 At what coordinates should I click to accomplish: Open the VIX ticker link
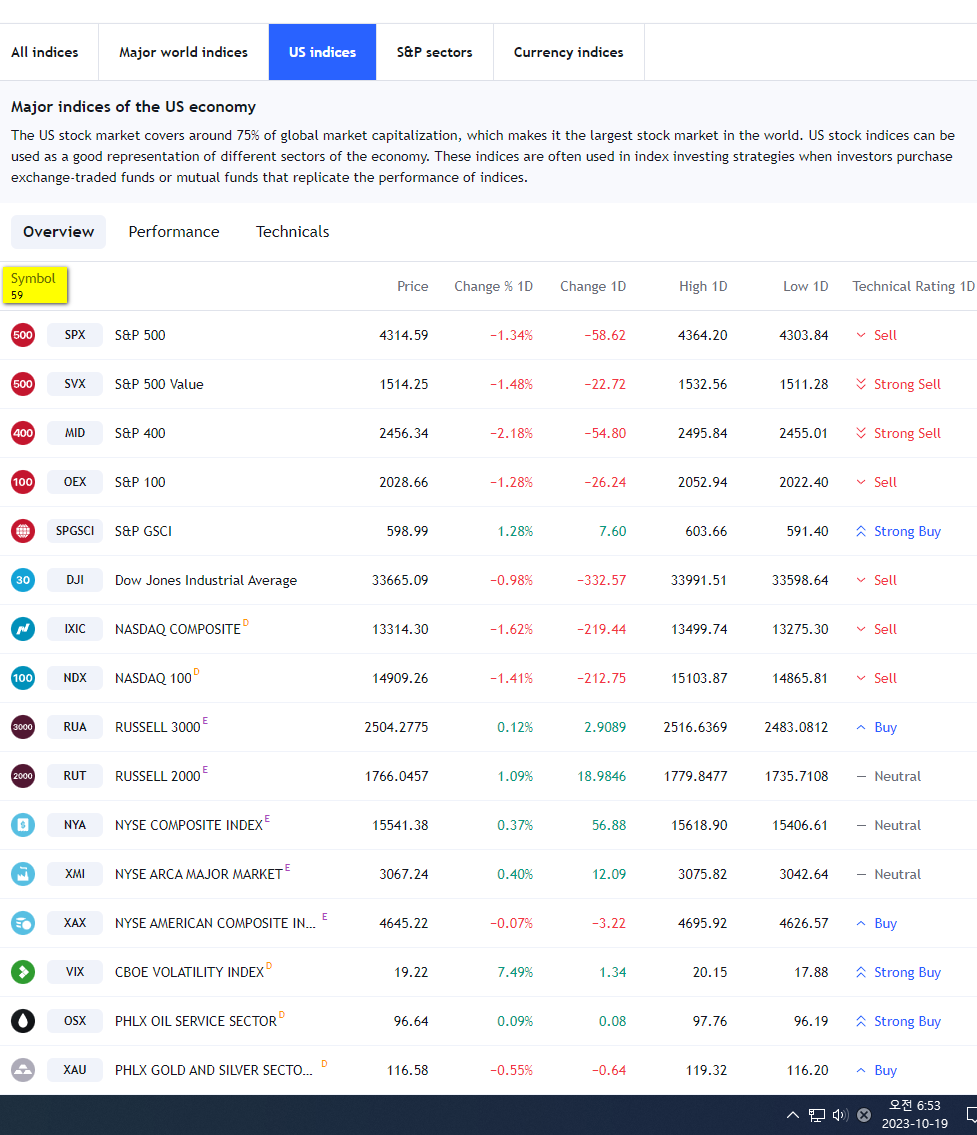[75, 971]
